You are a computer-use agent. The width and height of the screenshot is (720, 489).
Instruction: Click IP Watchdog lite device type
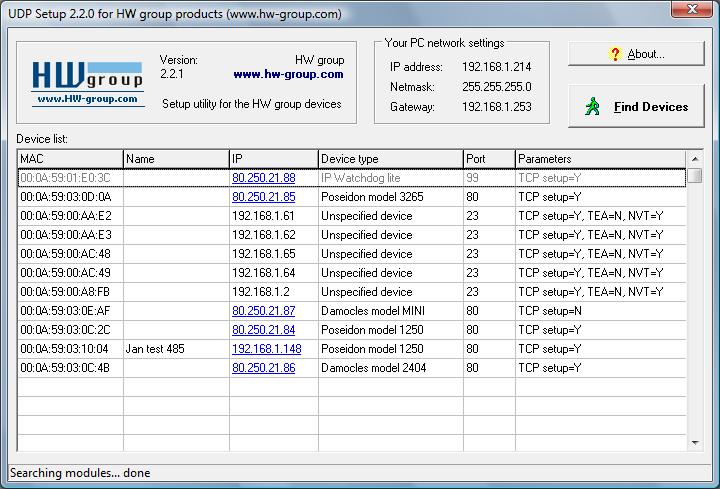[x=360, y=178]
